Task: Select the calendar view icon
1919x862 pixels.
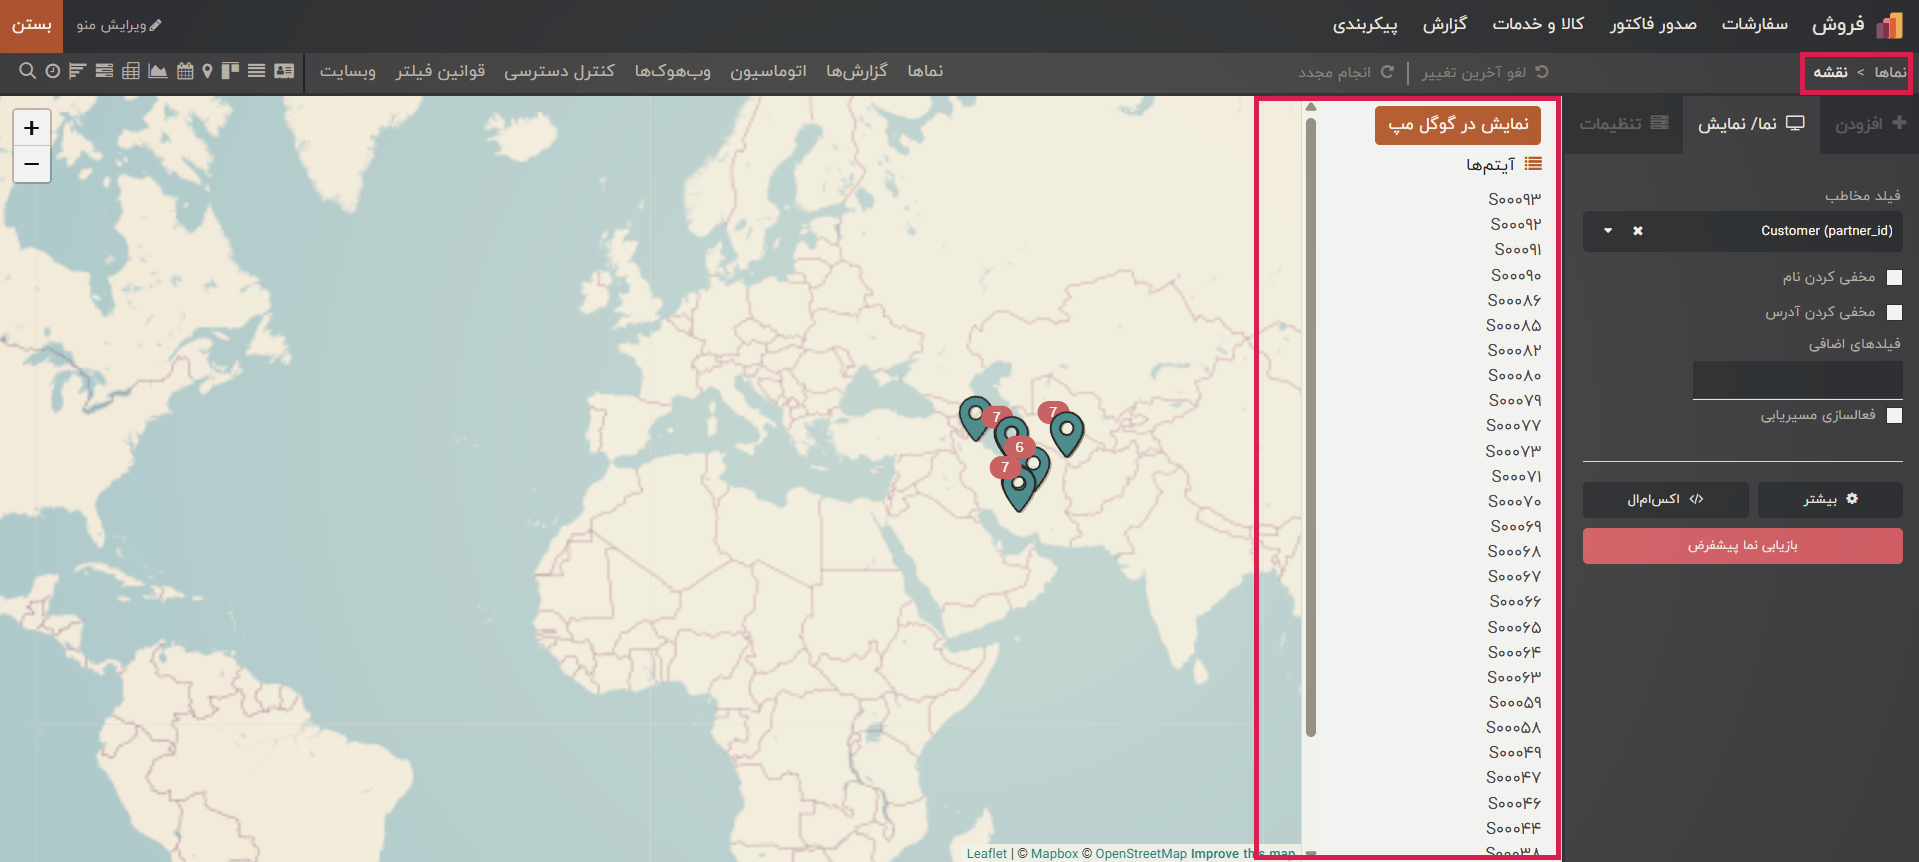Action: tap(185, 71)
